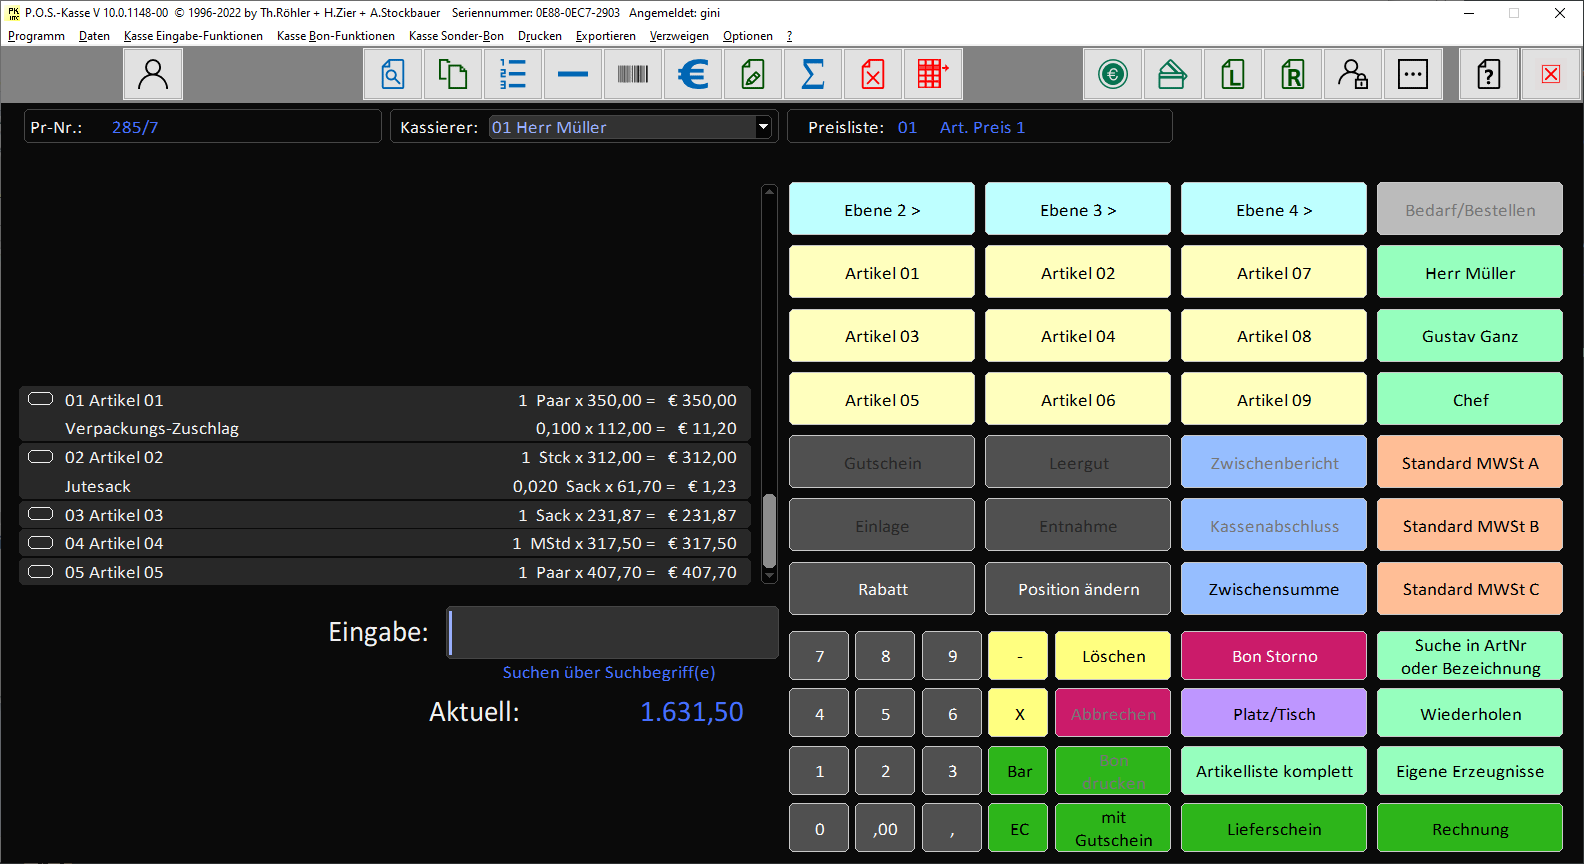Image resolution: width=1584 pixels, height=864 pixels.
Task: Click the barcode scan toolbar icon
Action: 633,74
